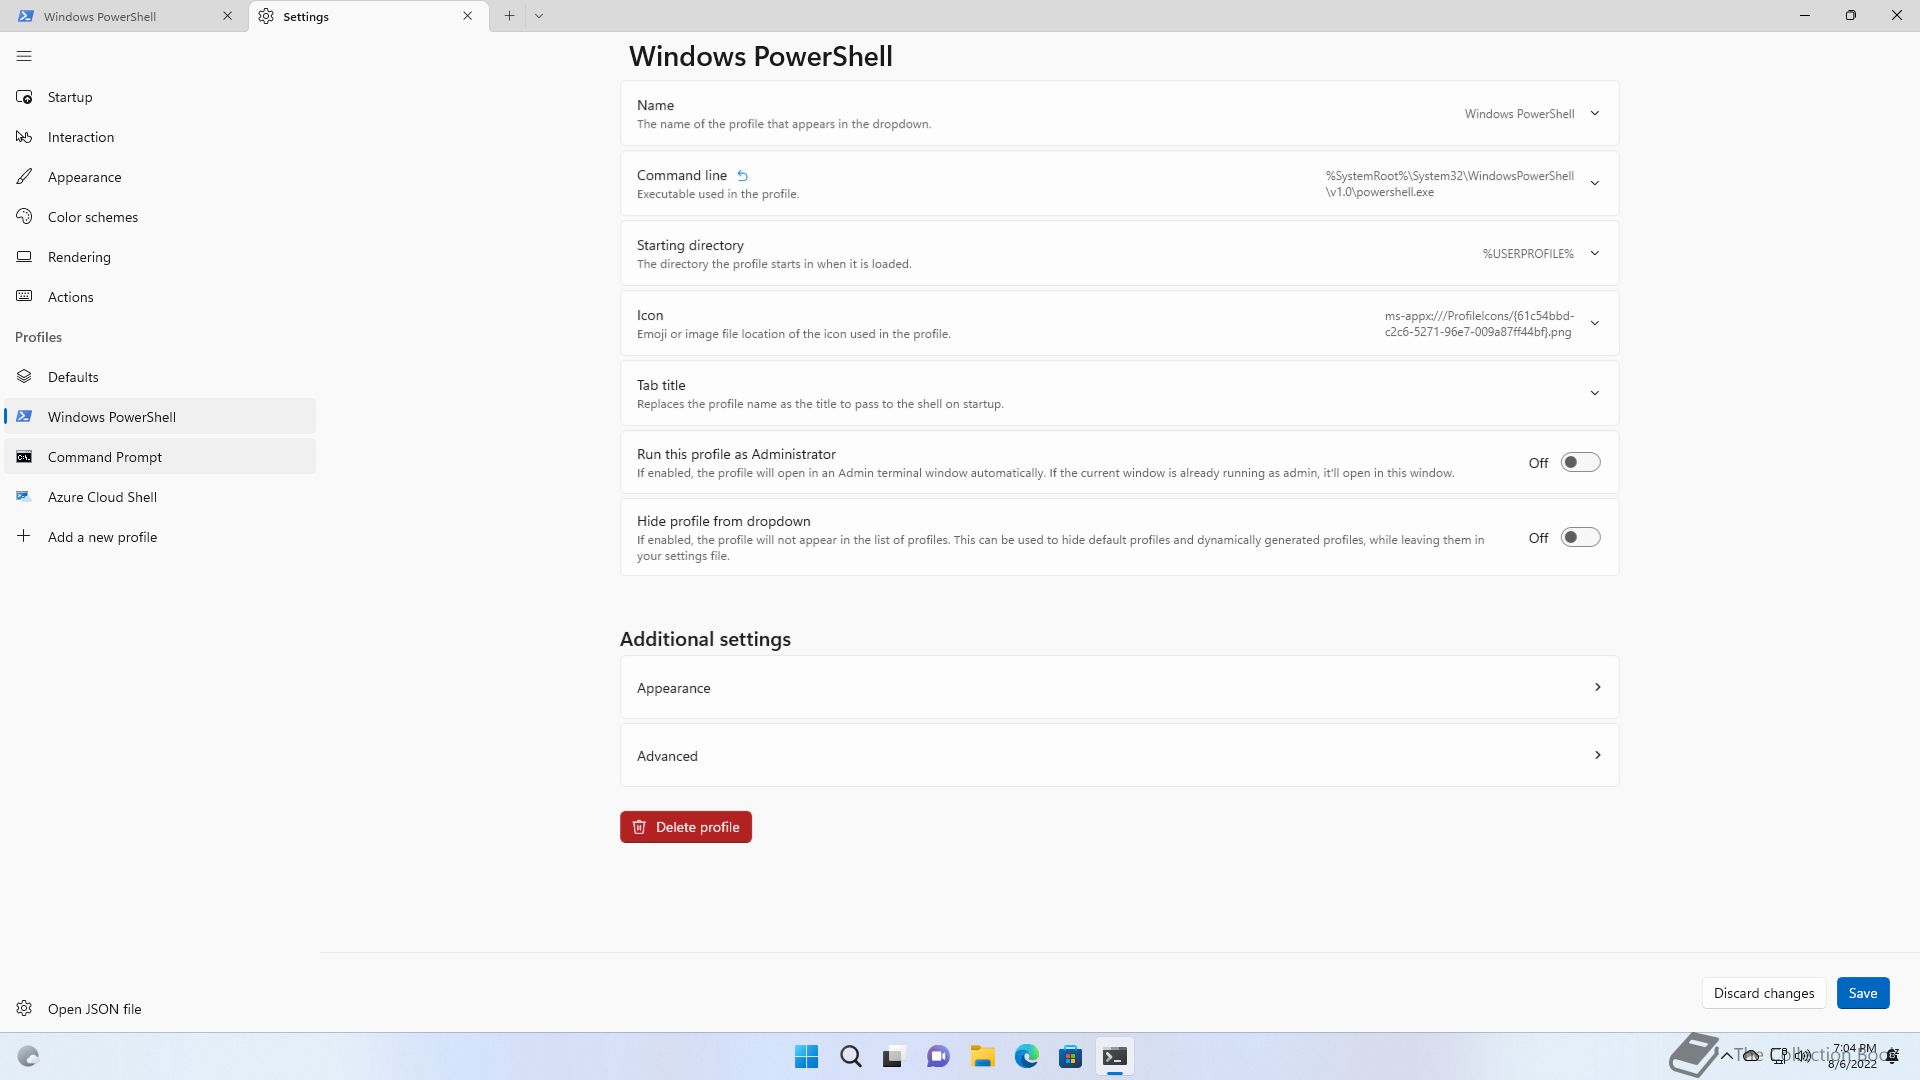
Task: Click the Appearance brush icon in sidebar
Action: [24, 177]
